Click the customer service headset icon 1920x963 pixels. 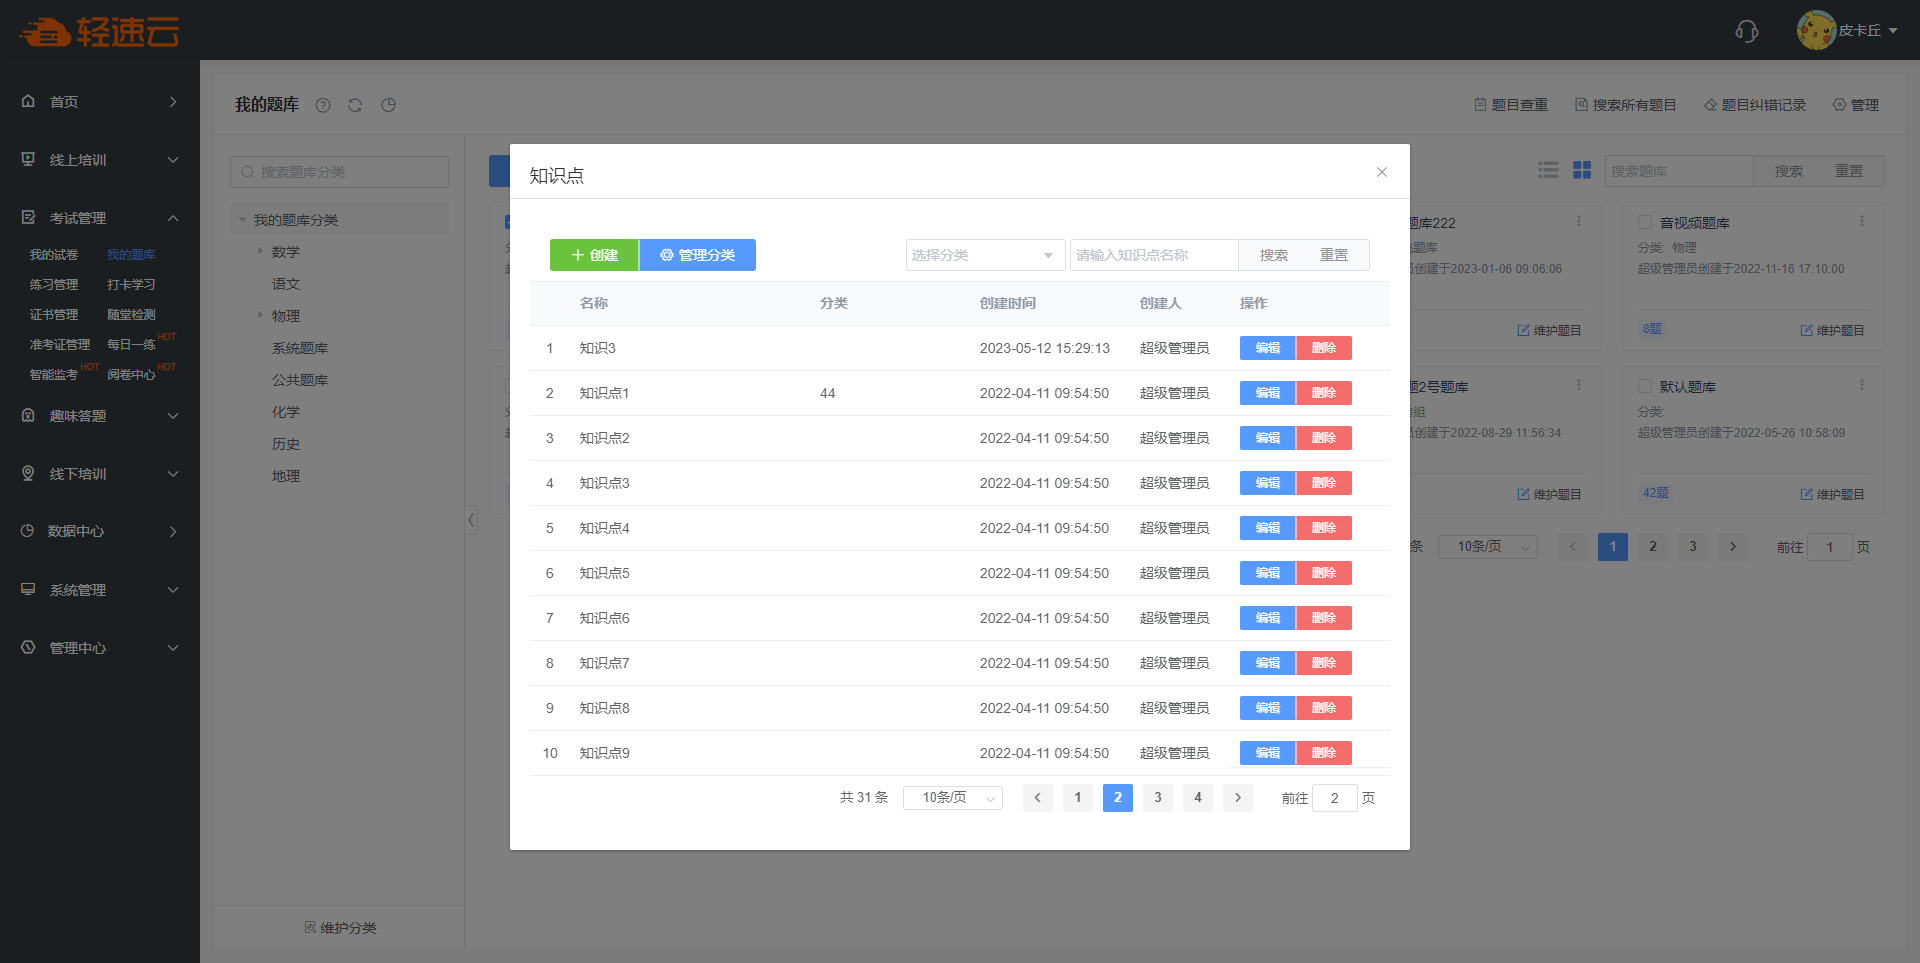tap(1746, 31)
